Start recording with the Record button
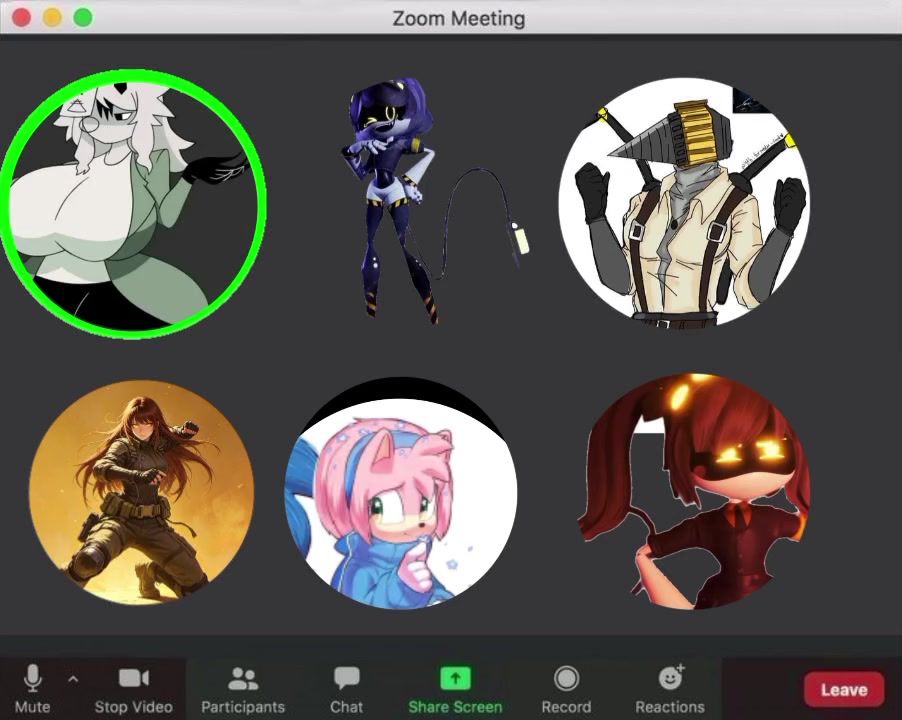Screen dimensions: 902x720 coord(566,689)
